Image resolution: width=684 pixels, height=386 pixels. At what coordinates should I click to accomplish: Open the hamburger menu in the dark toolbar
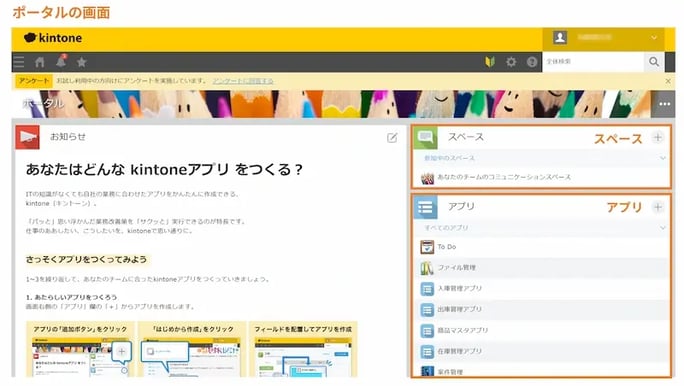click(19, 62)
